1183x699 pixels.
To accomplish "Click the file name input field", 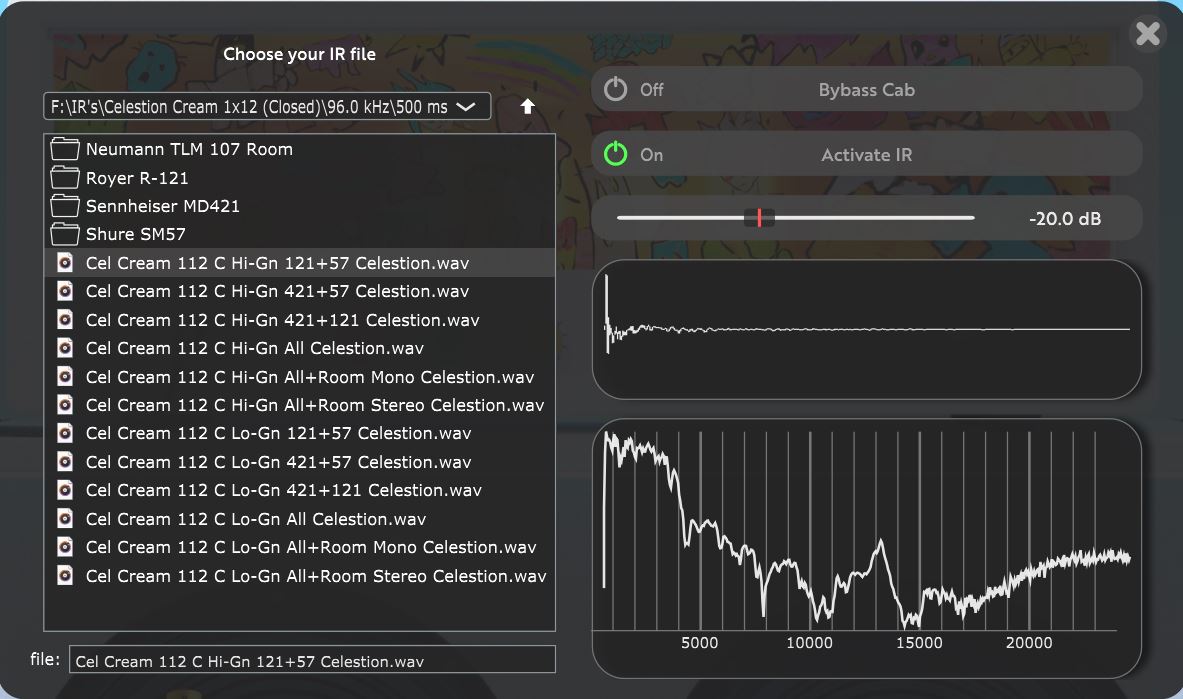I will pyautogui.click(x=312, y=660).
